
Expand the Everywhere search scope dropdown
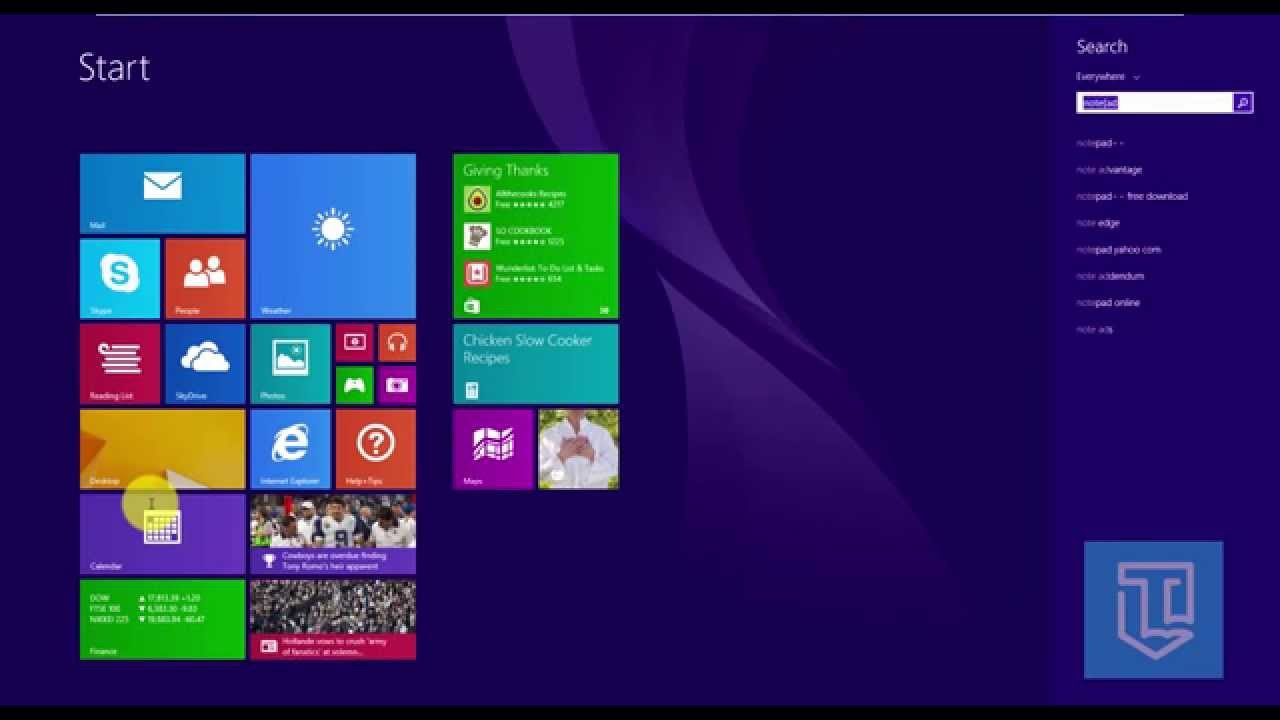coord(1108,76)
